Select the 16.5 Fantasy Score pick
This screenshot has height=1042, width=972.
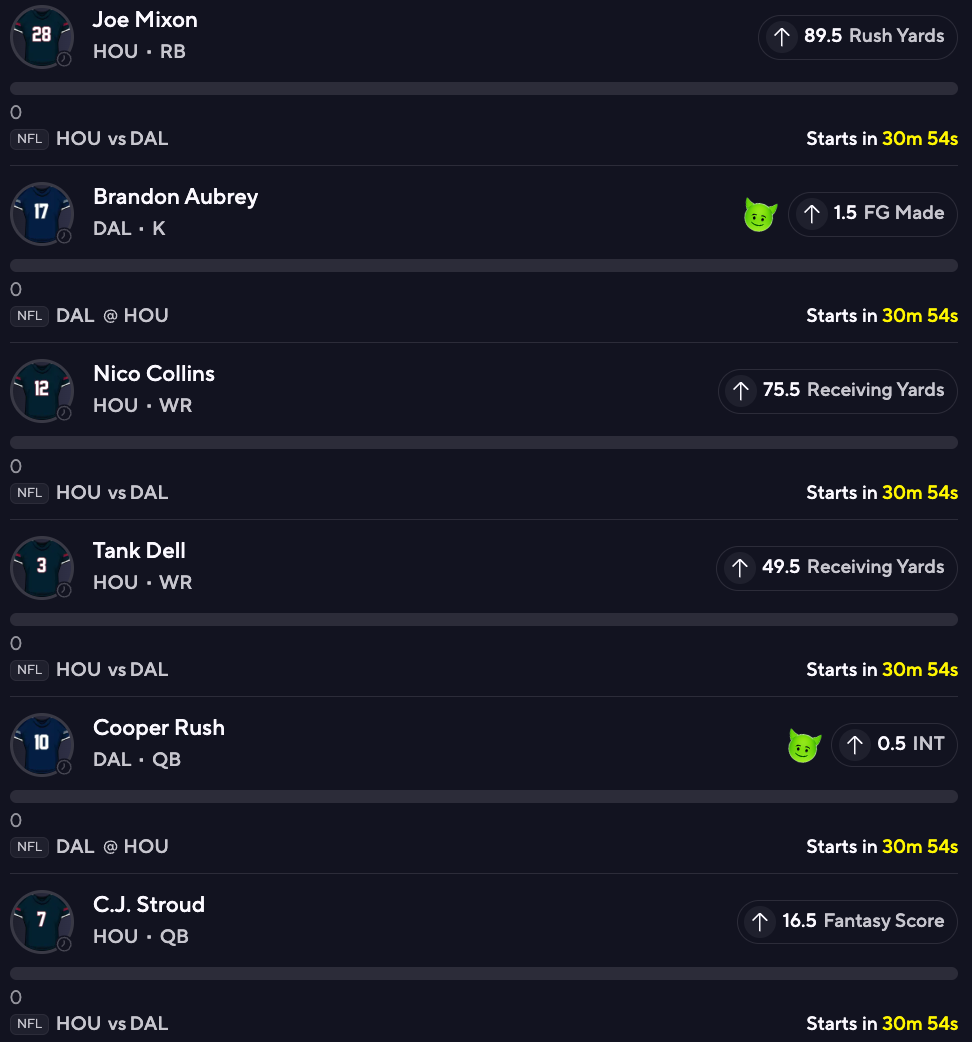pyautogui.click(x=847, y=922)
